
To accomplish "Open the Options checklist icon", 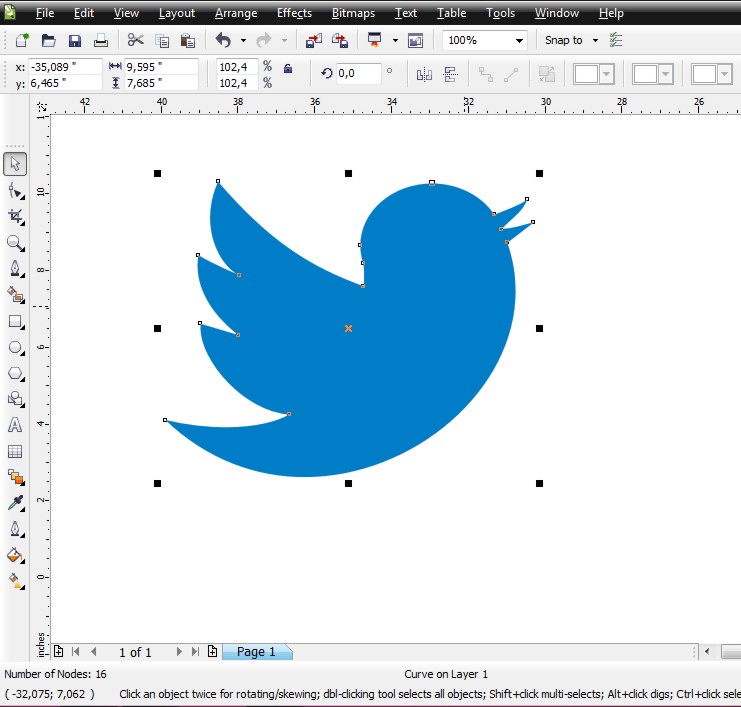I will tap(616, 40).
